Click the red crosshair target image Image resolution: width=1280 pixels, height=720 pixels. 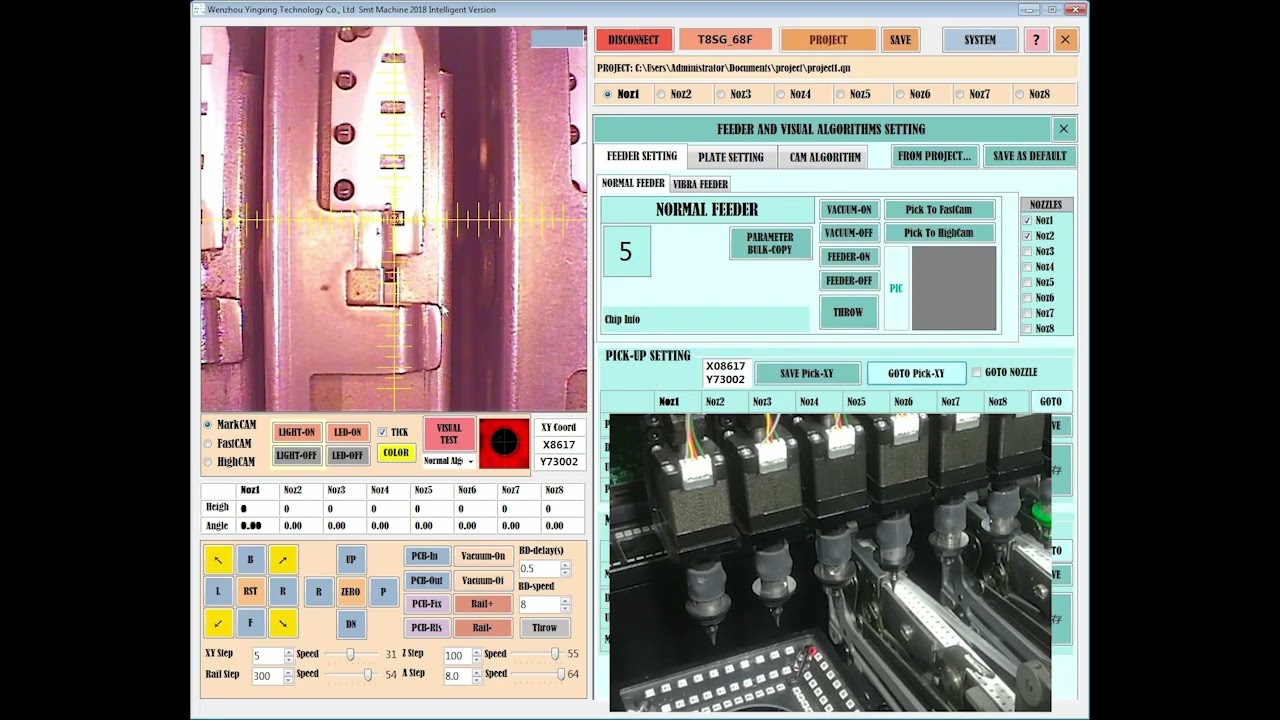pos(504,443)
